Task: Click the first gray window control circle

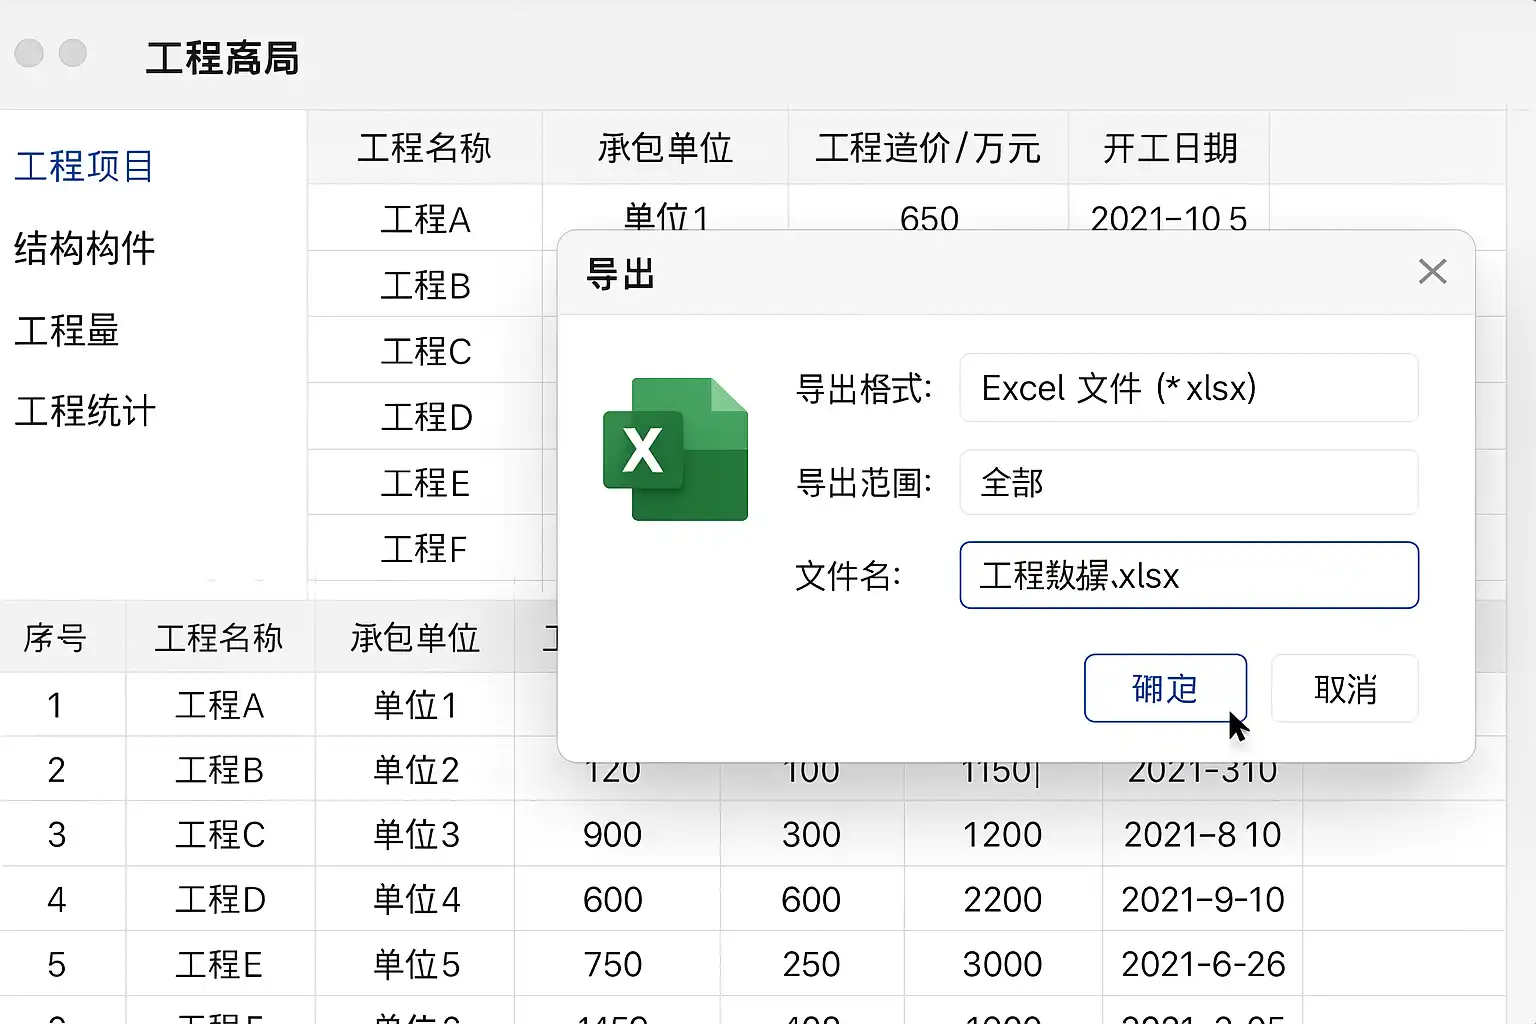Action: 29,53
